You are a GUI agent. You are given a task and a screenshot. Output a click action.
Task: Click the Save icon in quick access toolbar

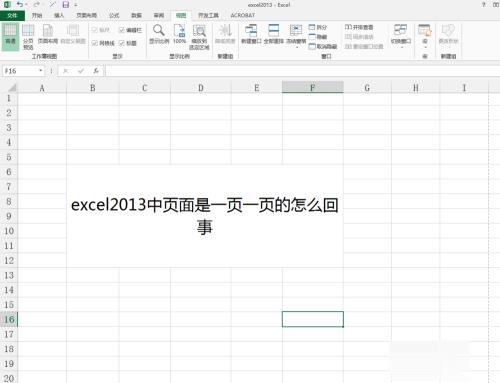click(x=66, y=5)
